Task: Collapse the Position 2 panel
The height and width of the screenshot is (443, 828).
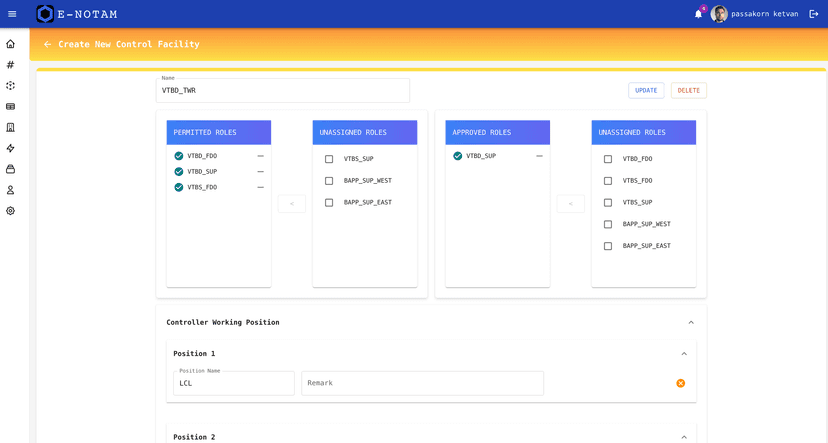Action: (684, 437)
